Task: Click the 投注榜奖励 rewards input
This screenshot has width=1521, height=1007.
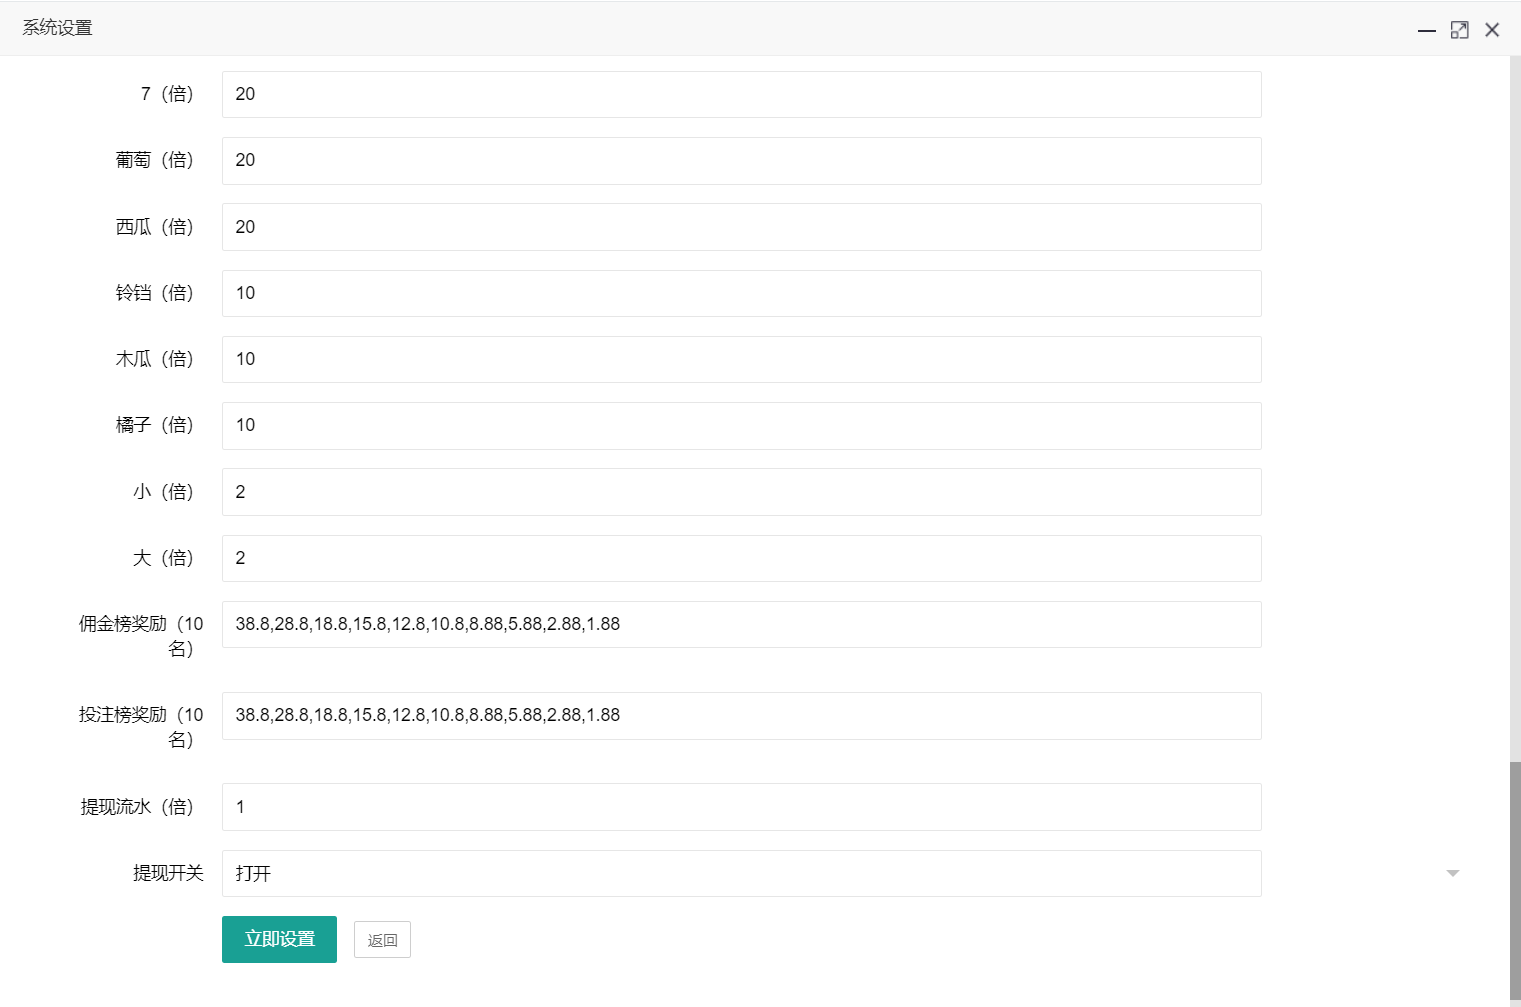Action: point(740,715)
